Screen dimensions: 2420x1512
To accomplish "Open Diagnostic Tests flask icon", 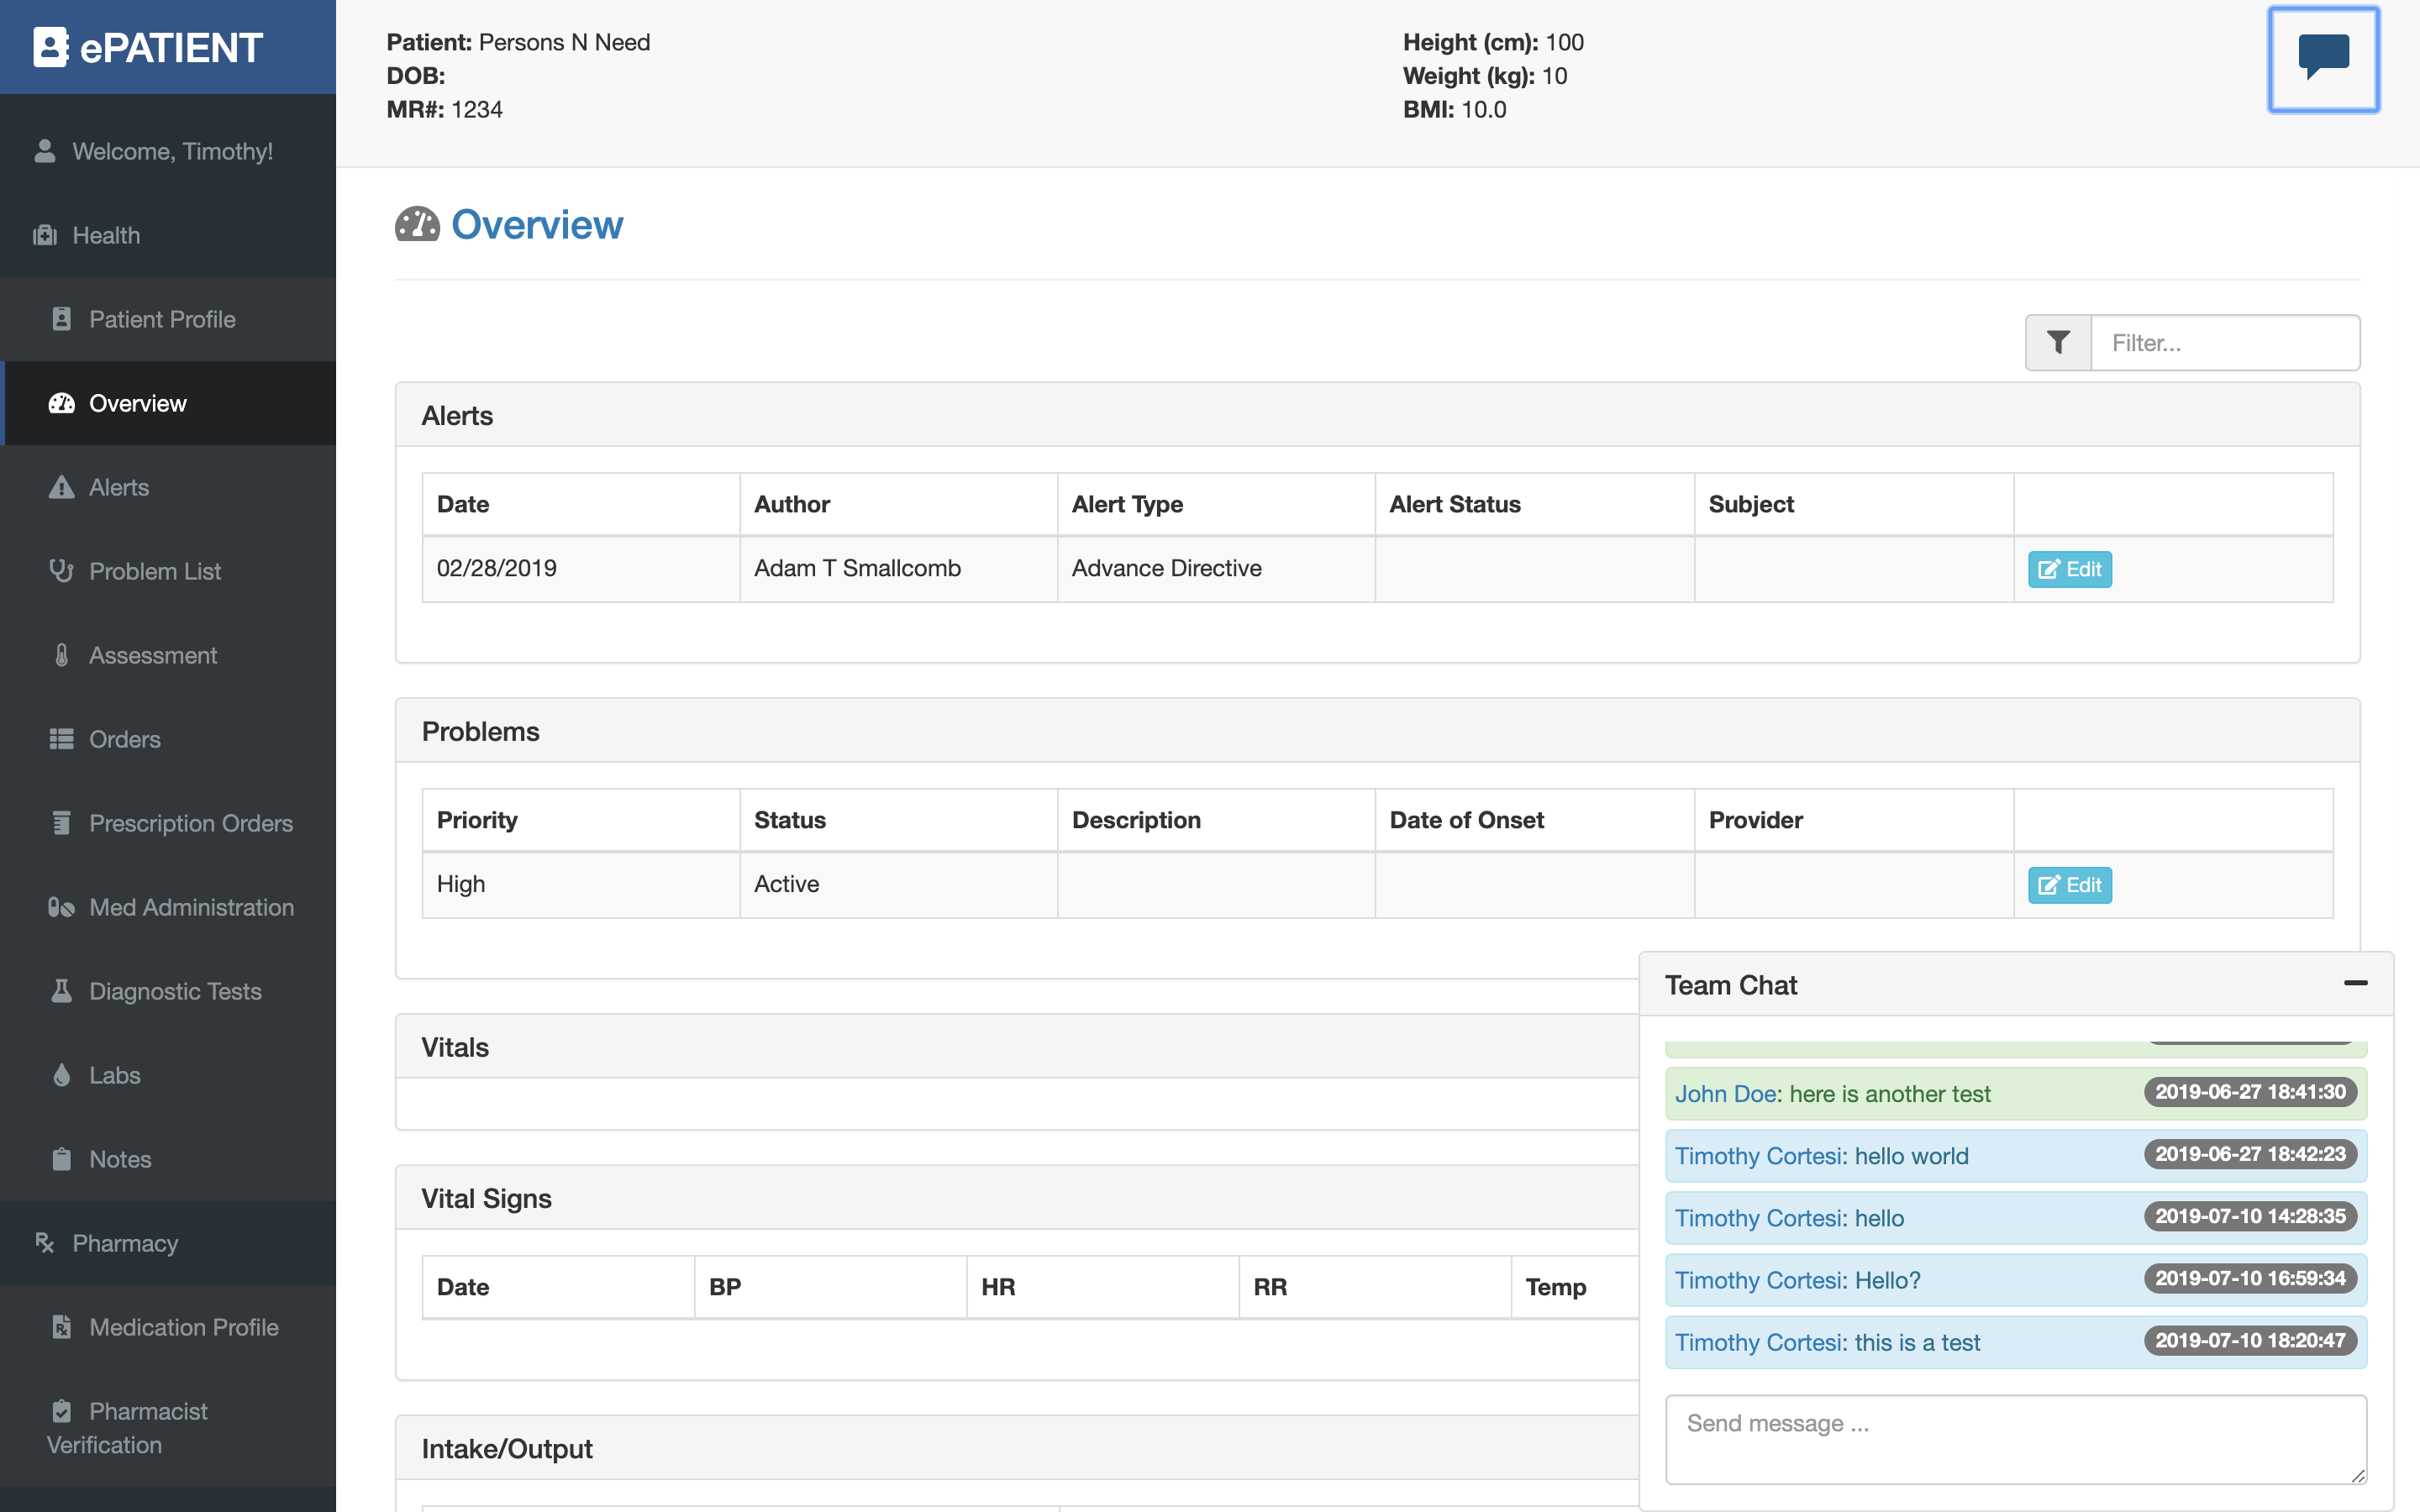I will (x=62, y=991).
